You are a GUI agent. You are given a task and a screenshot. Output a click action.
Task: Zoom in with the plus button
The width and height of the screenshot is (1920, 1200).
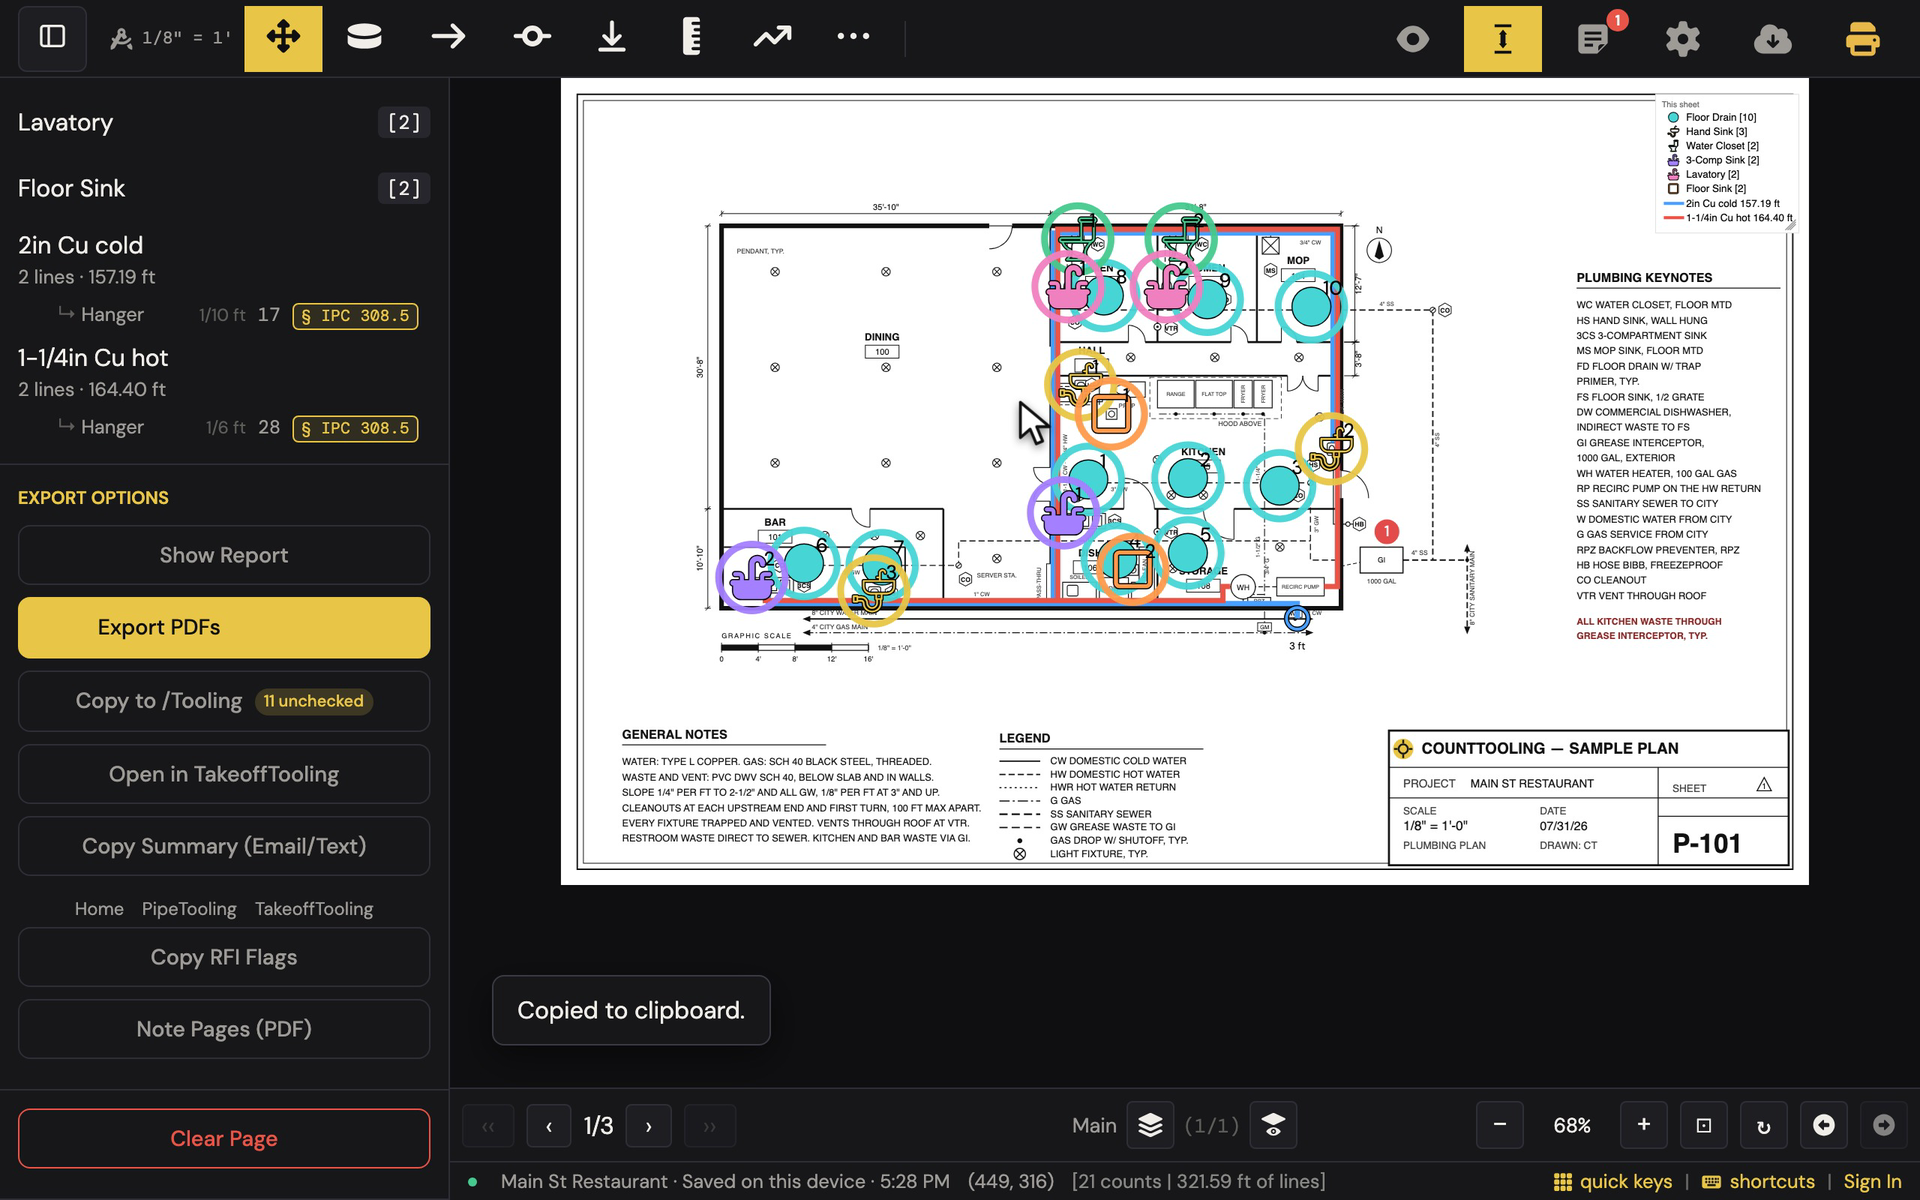1643,1125
